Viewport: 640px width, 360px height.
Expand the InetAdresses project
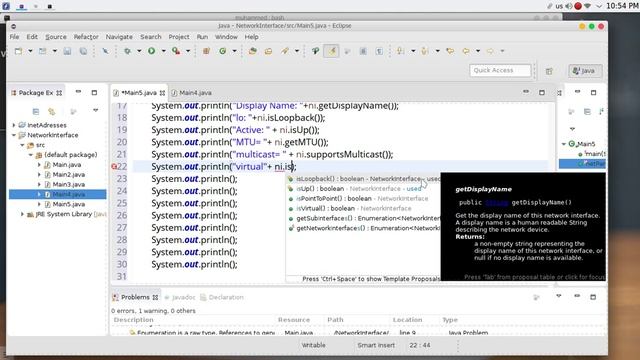[14, 125]
